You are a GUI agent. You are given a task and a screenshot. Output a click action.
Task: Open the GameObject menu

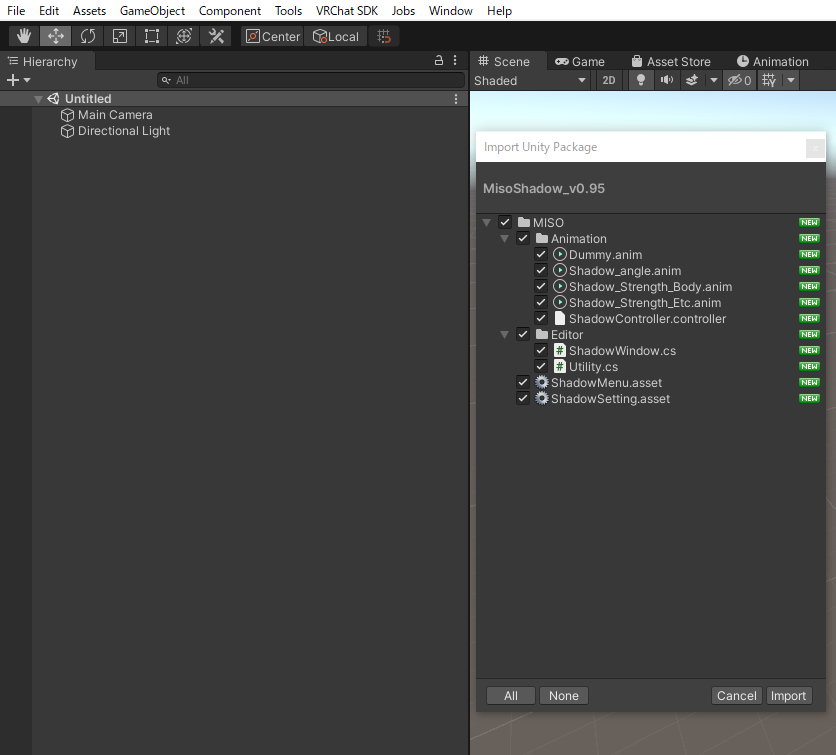152,11
